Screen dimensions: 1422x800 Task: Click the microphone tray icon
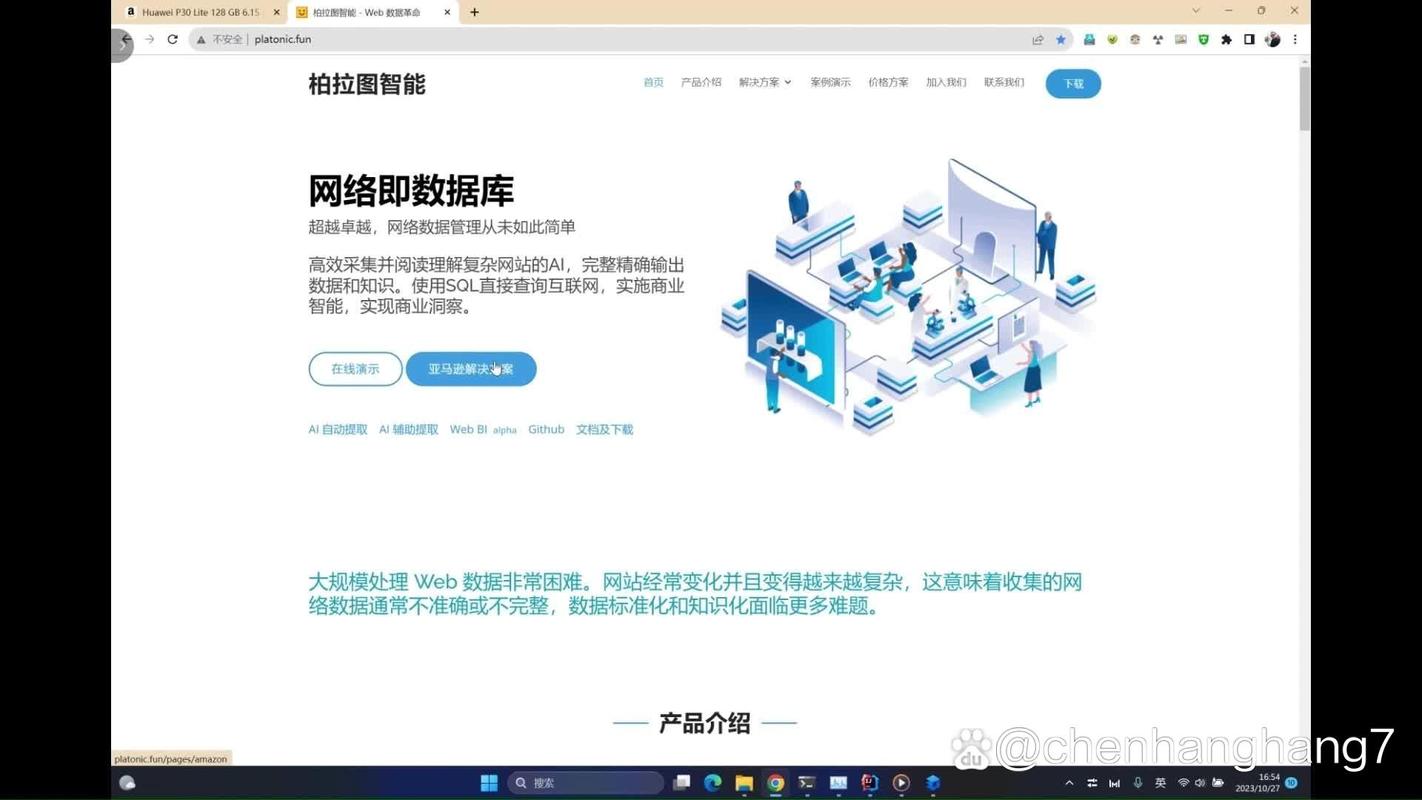[1138, 783]
